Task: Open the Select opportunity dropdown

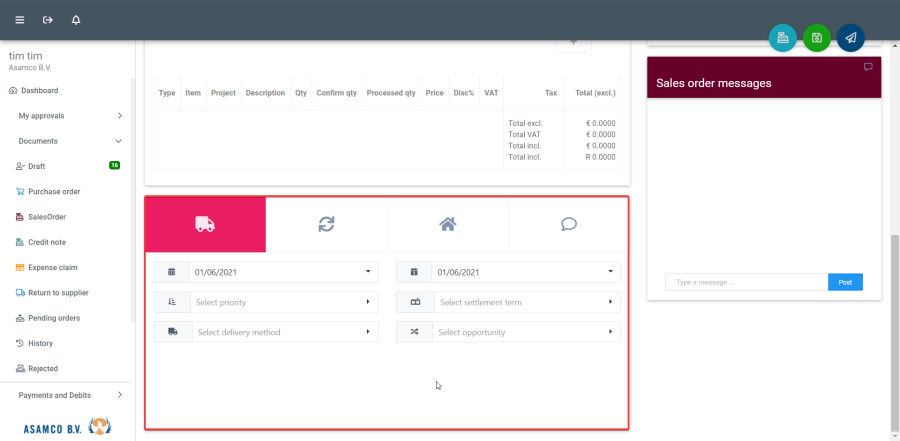Action: 522,332
